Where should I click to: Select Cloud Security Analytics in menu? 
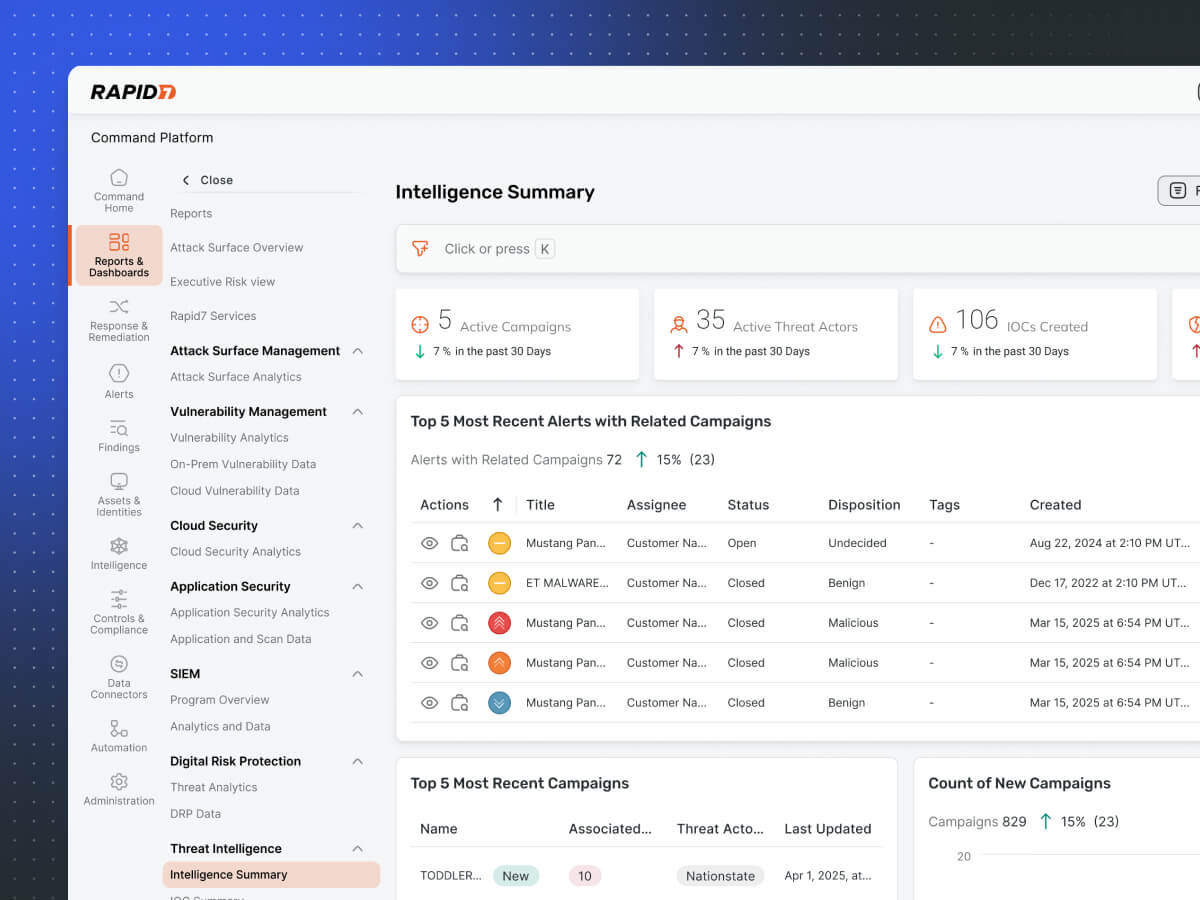(235, 552)
